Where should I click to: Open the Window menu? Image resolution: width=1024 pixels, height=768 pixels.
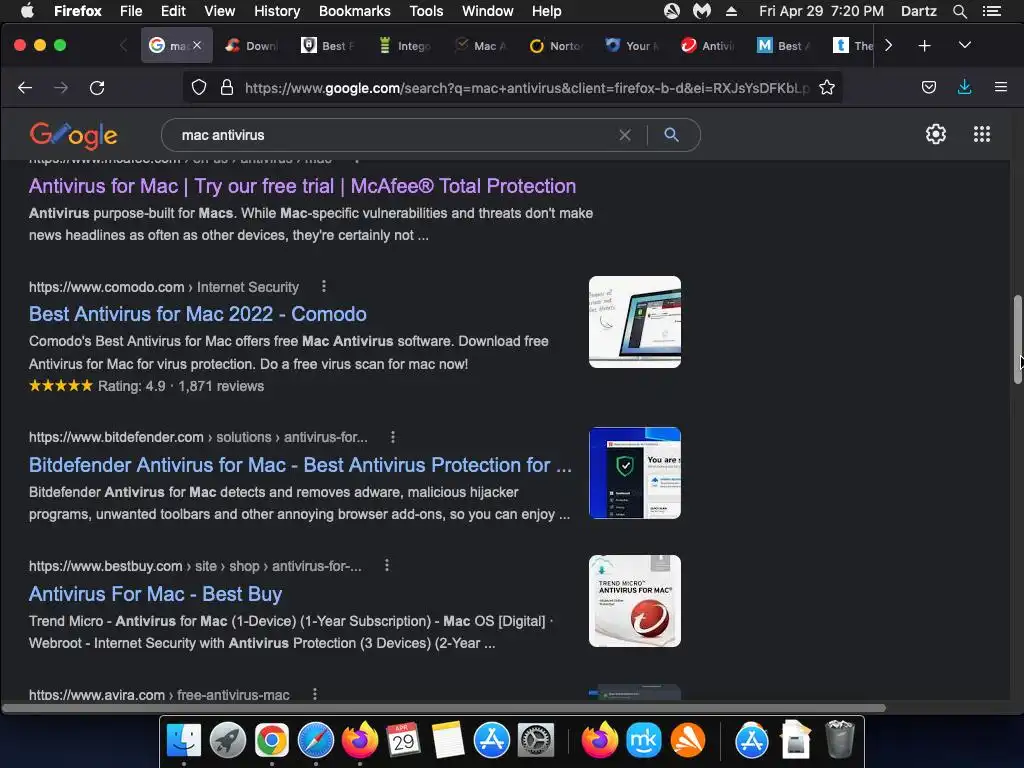(487, 11)
